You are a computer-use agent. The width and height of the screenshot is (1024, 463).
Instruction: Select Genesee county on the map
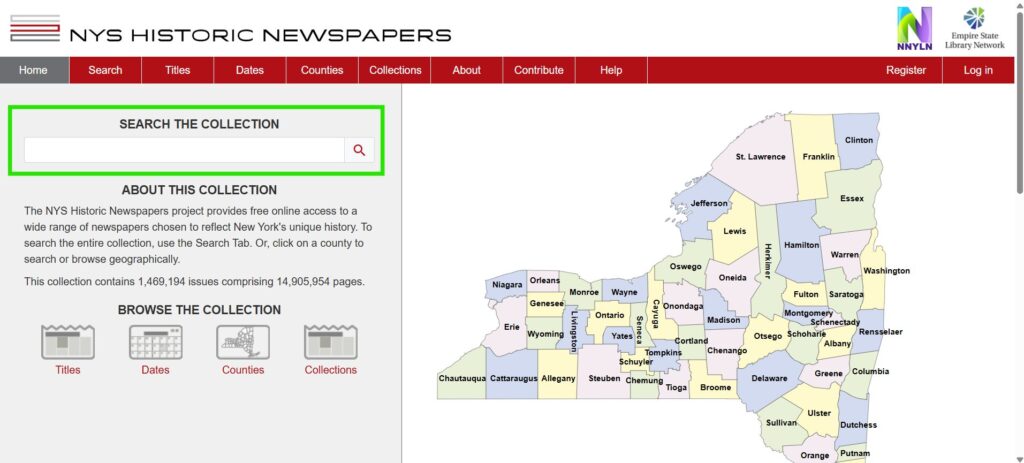click(546, 304)
